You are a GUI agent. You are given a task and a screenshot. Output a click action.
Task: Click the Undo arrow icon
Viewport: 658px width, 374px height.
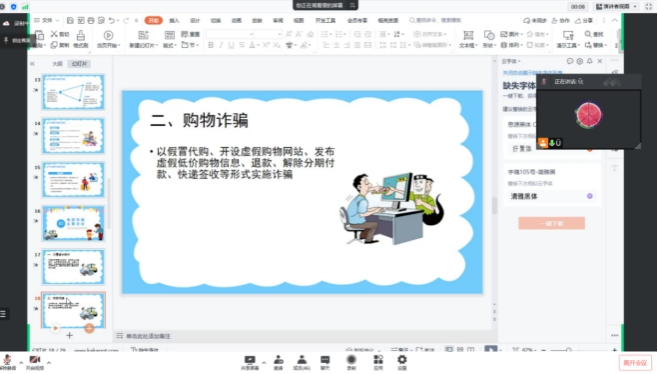(x=111, y=20)
